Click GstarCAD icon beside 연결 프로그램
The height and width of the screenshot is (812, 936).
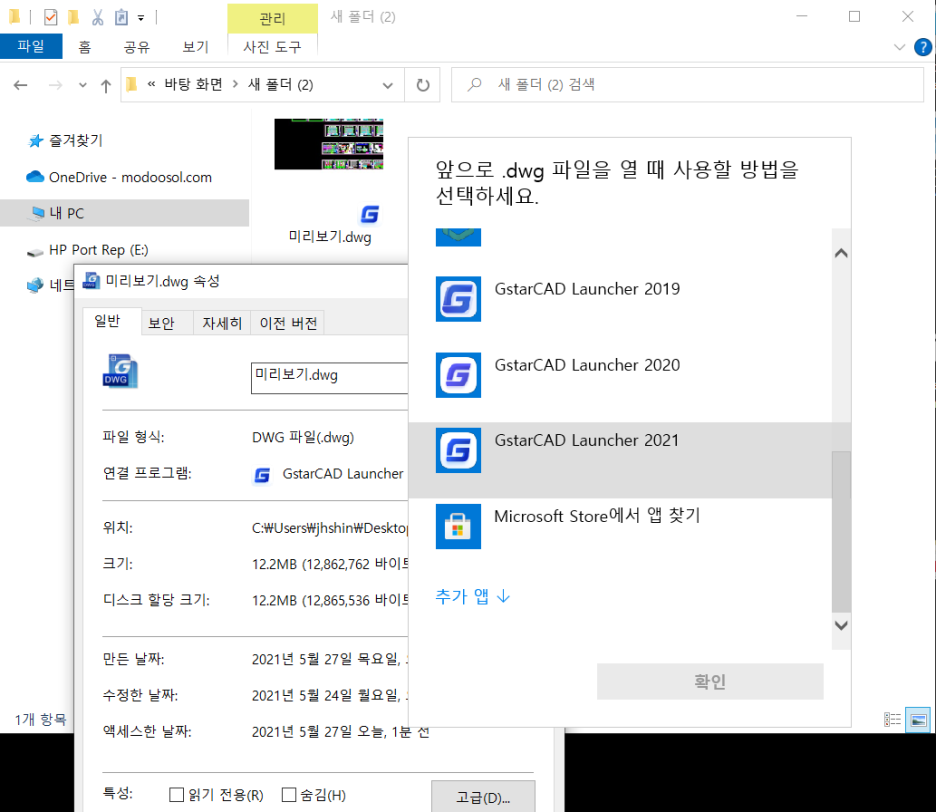(262, 475)
